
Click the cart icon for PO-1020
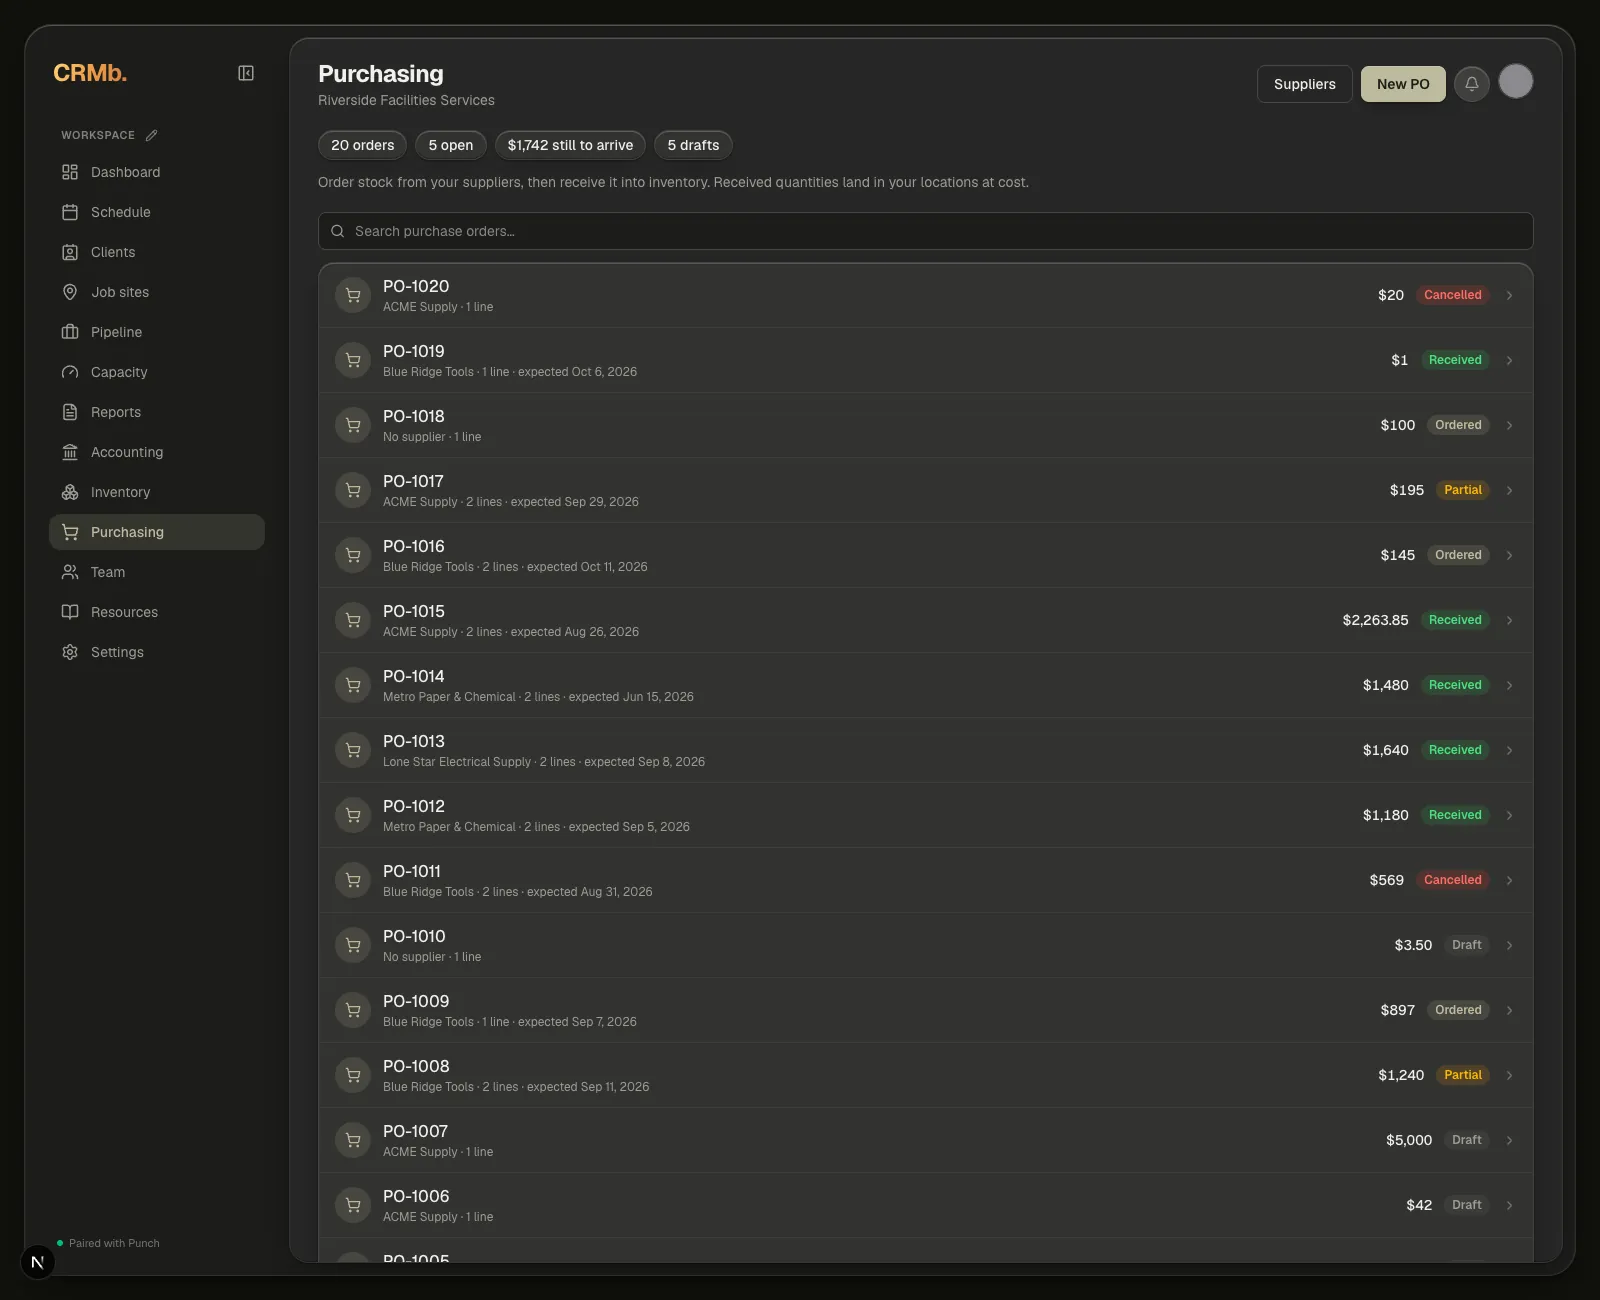pyautogui.click(x=353, y=295)
